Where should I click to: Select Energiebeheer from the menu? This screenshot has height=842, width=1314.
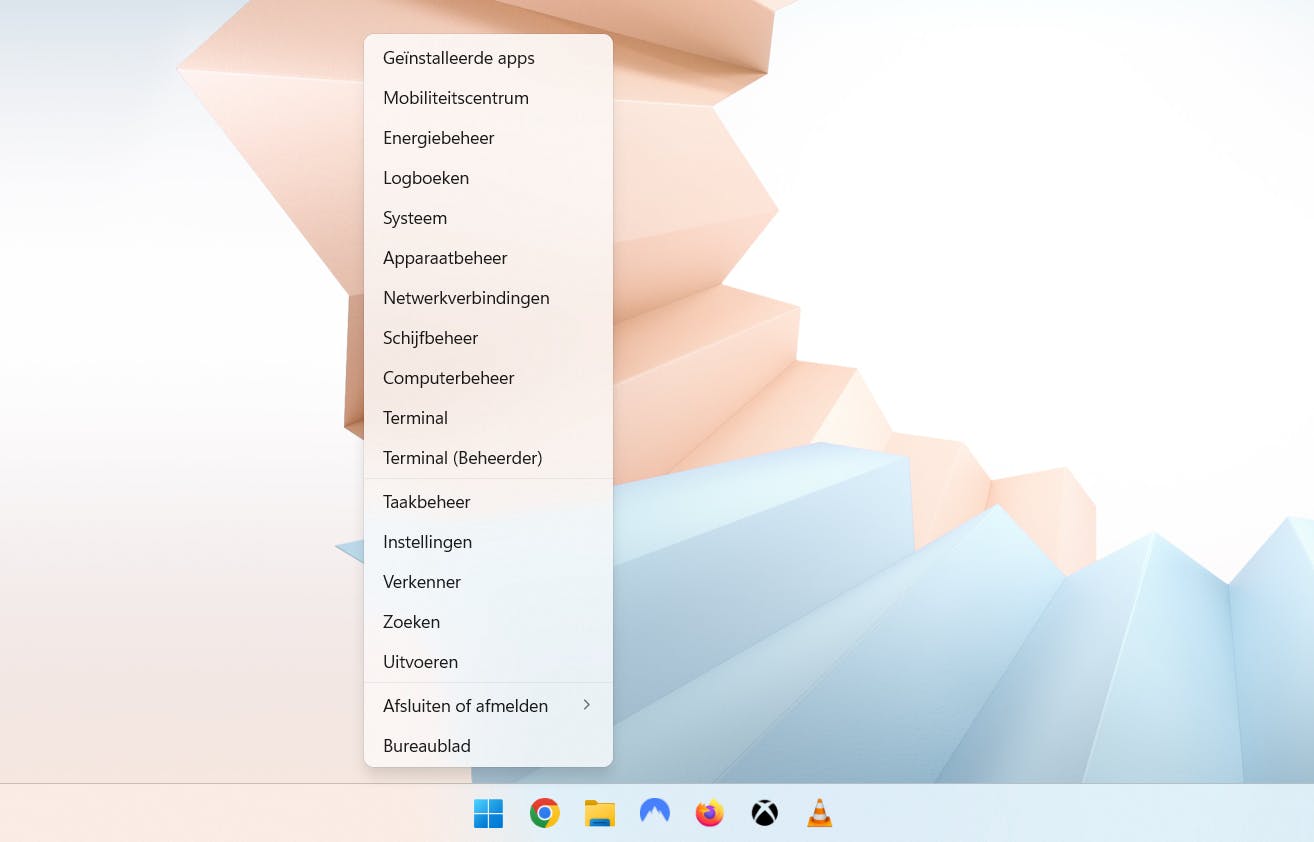click(438, 137)
